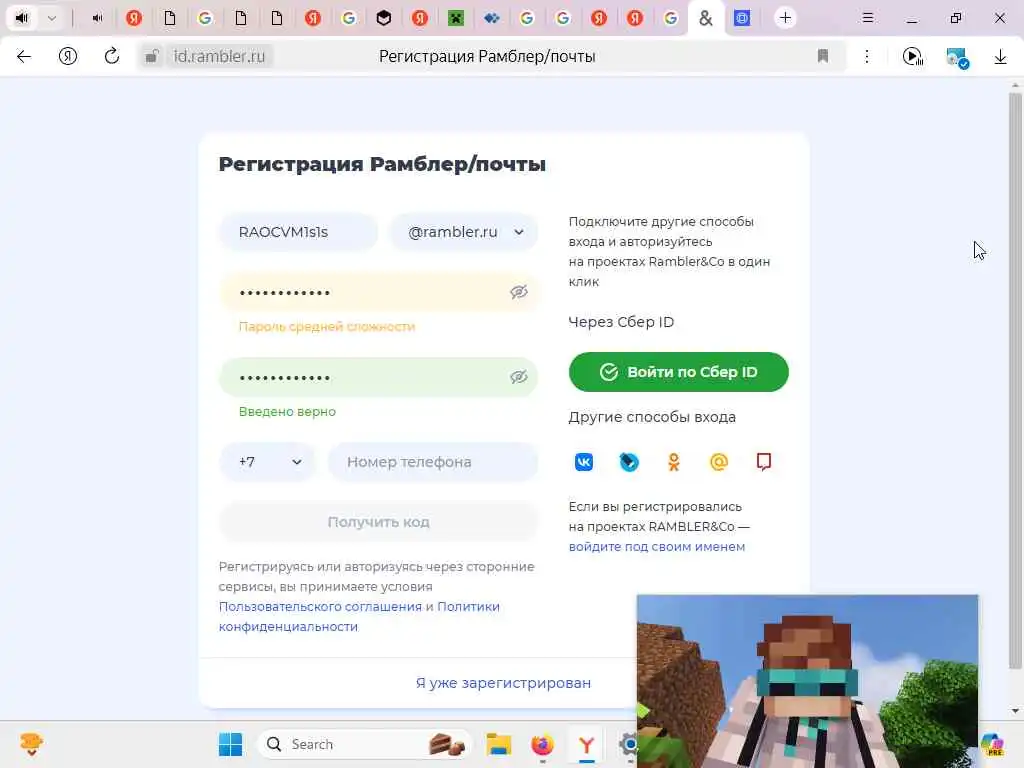1024x768 pixels.
Task: Open the Пользовательского соглашения link
Action: pyautogui.click(x=320, y=606)
